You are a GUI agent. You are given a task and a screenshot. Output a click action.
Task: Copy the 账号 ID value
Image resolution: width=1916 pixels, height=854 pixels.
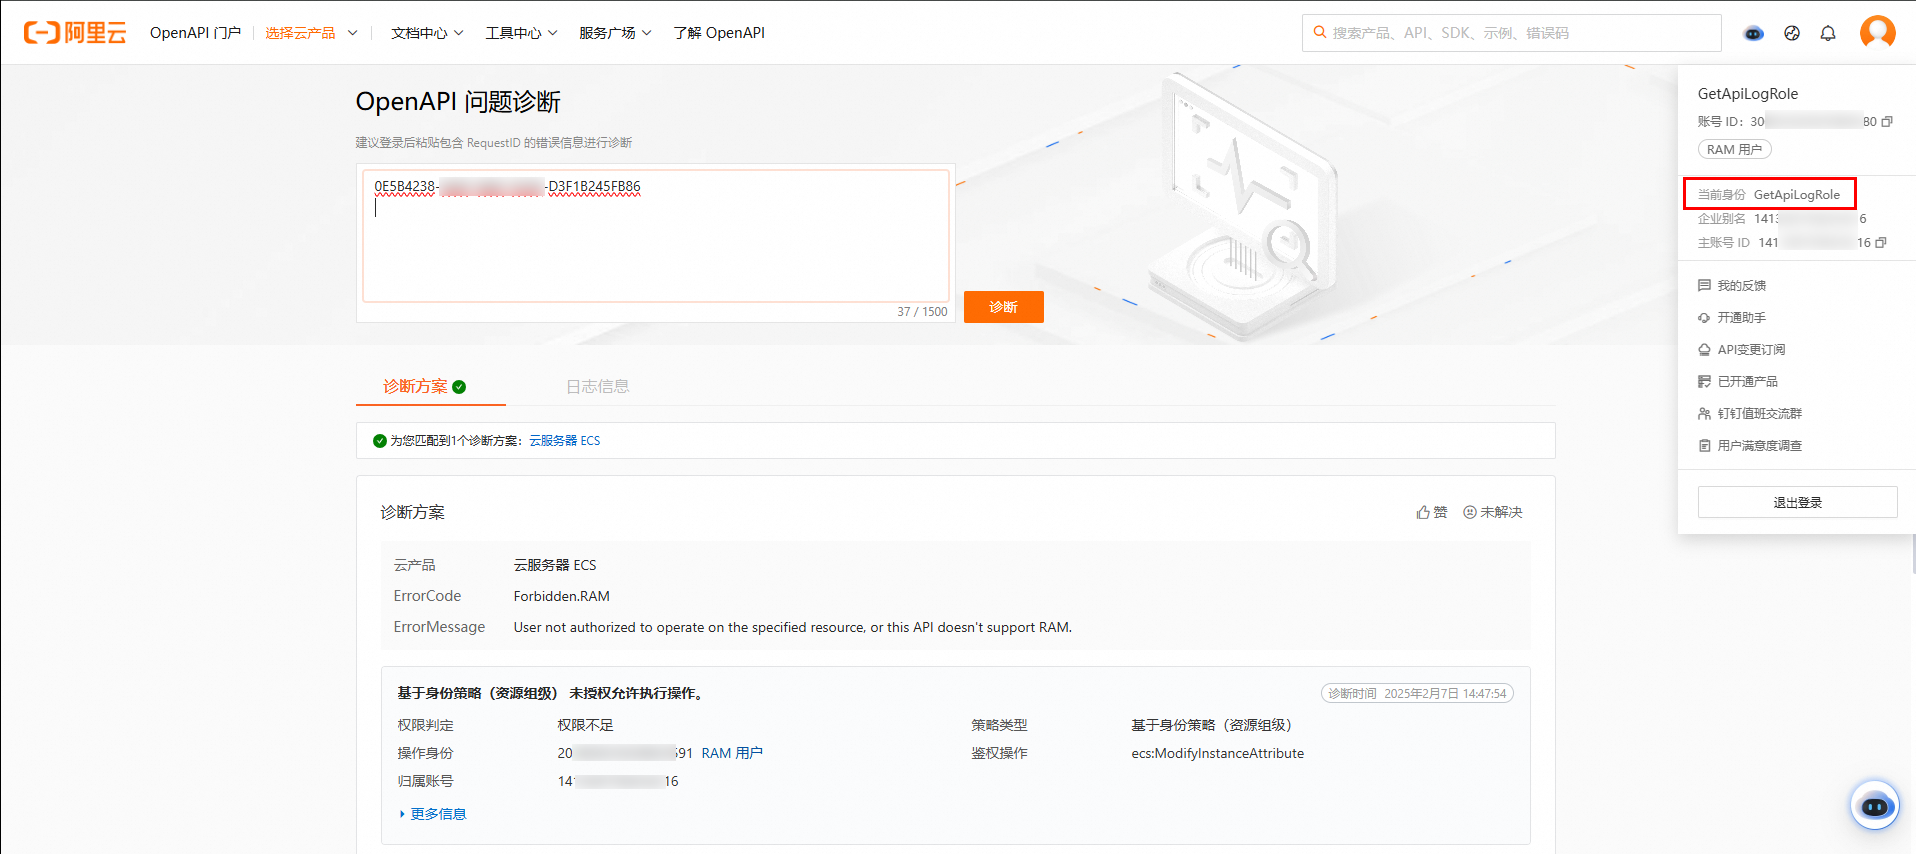[1887, 122]
